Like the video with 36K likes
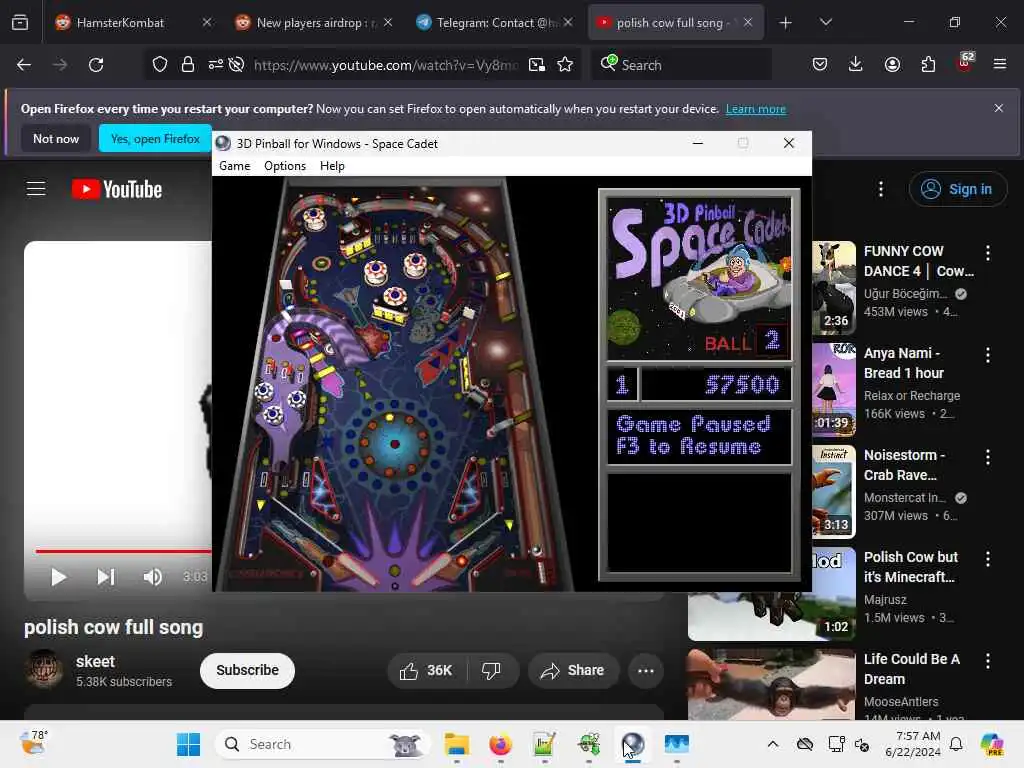Image resolution: width=1024 pixels, height=768 pixels. 426,671
